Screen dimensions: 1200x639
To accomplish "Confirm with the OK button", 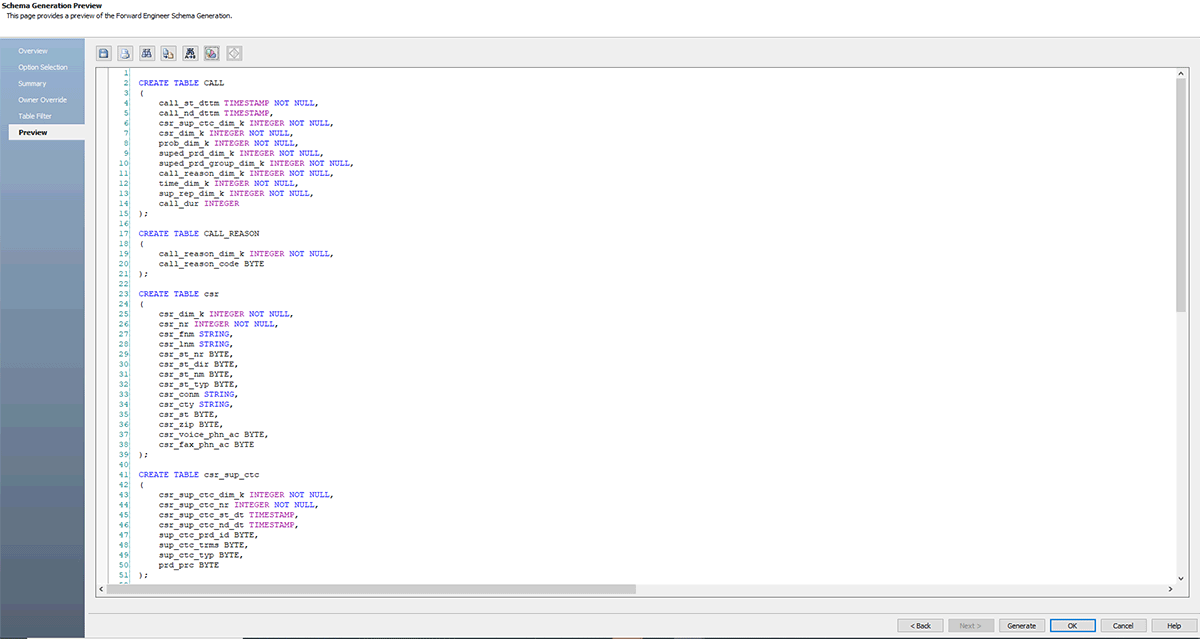I will point(1072,625).
